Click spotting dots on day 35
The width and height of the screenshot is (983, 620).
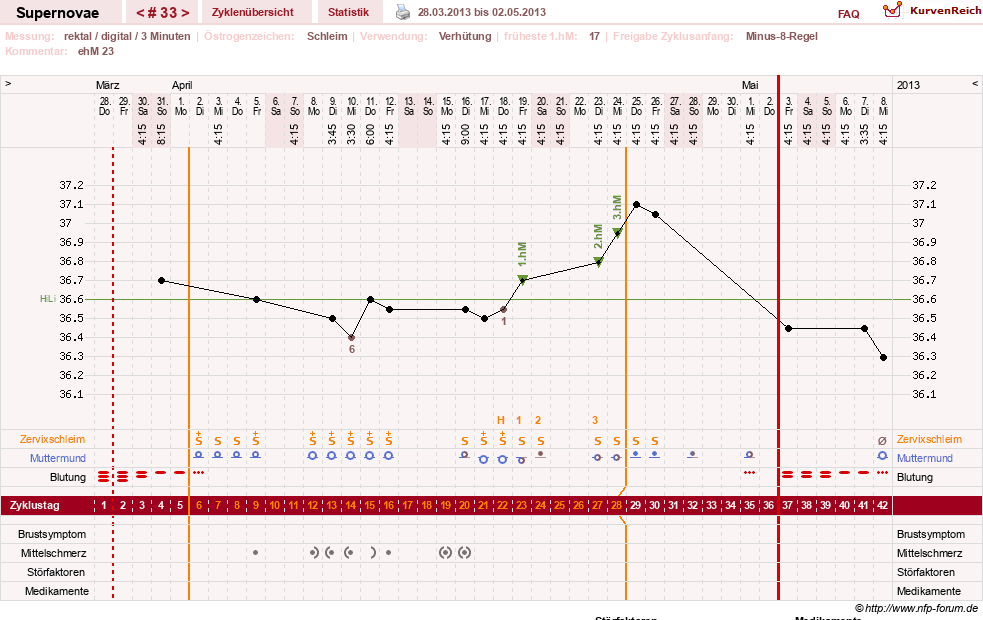tap(749, 472)
